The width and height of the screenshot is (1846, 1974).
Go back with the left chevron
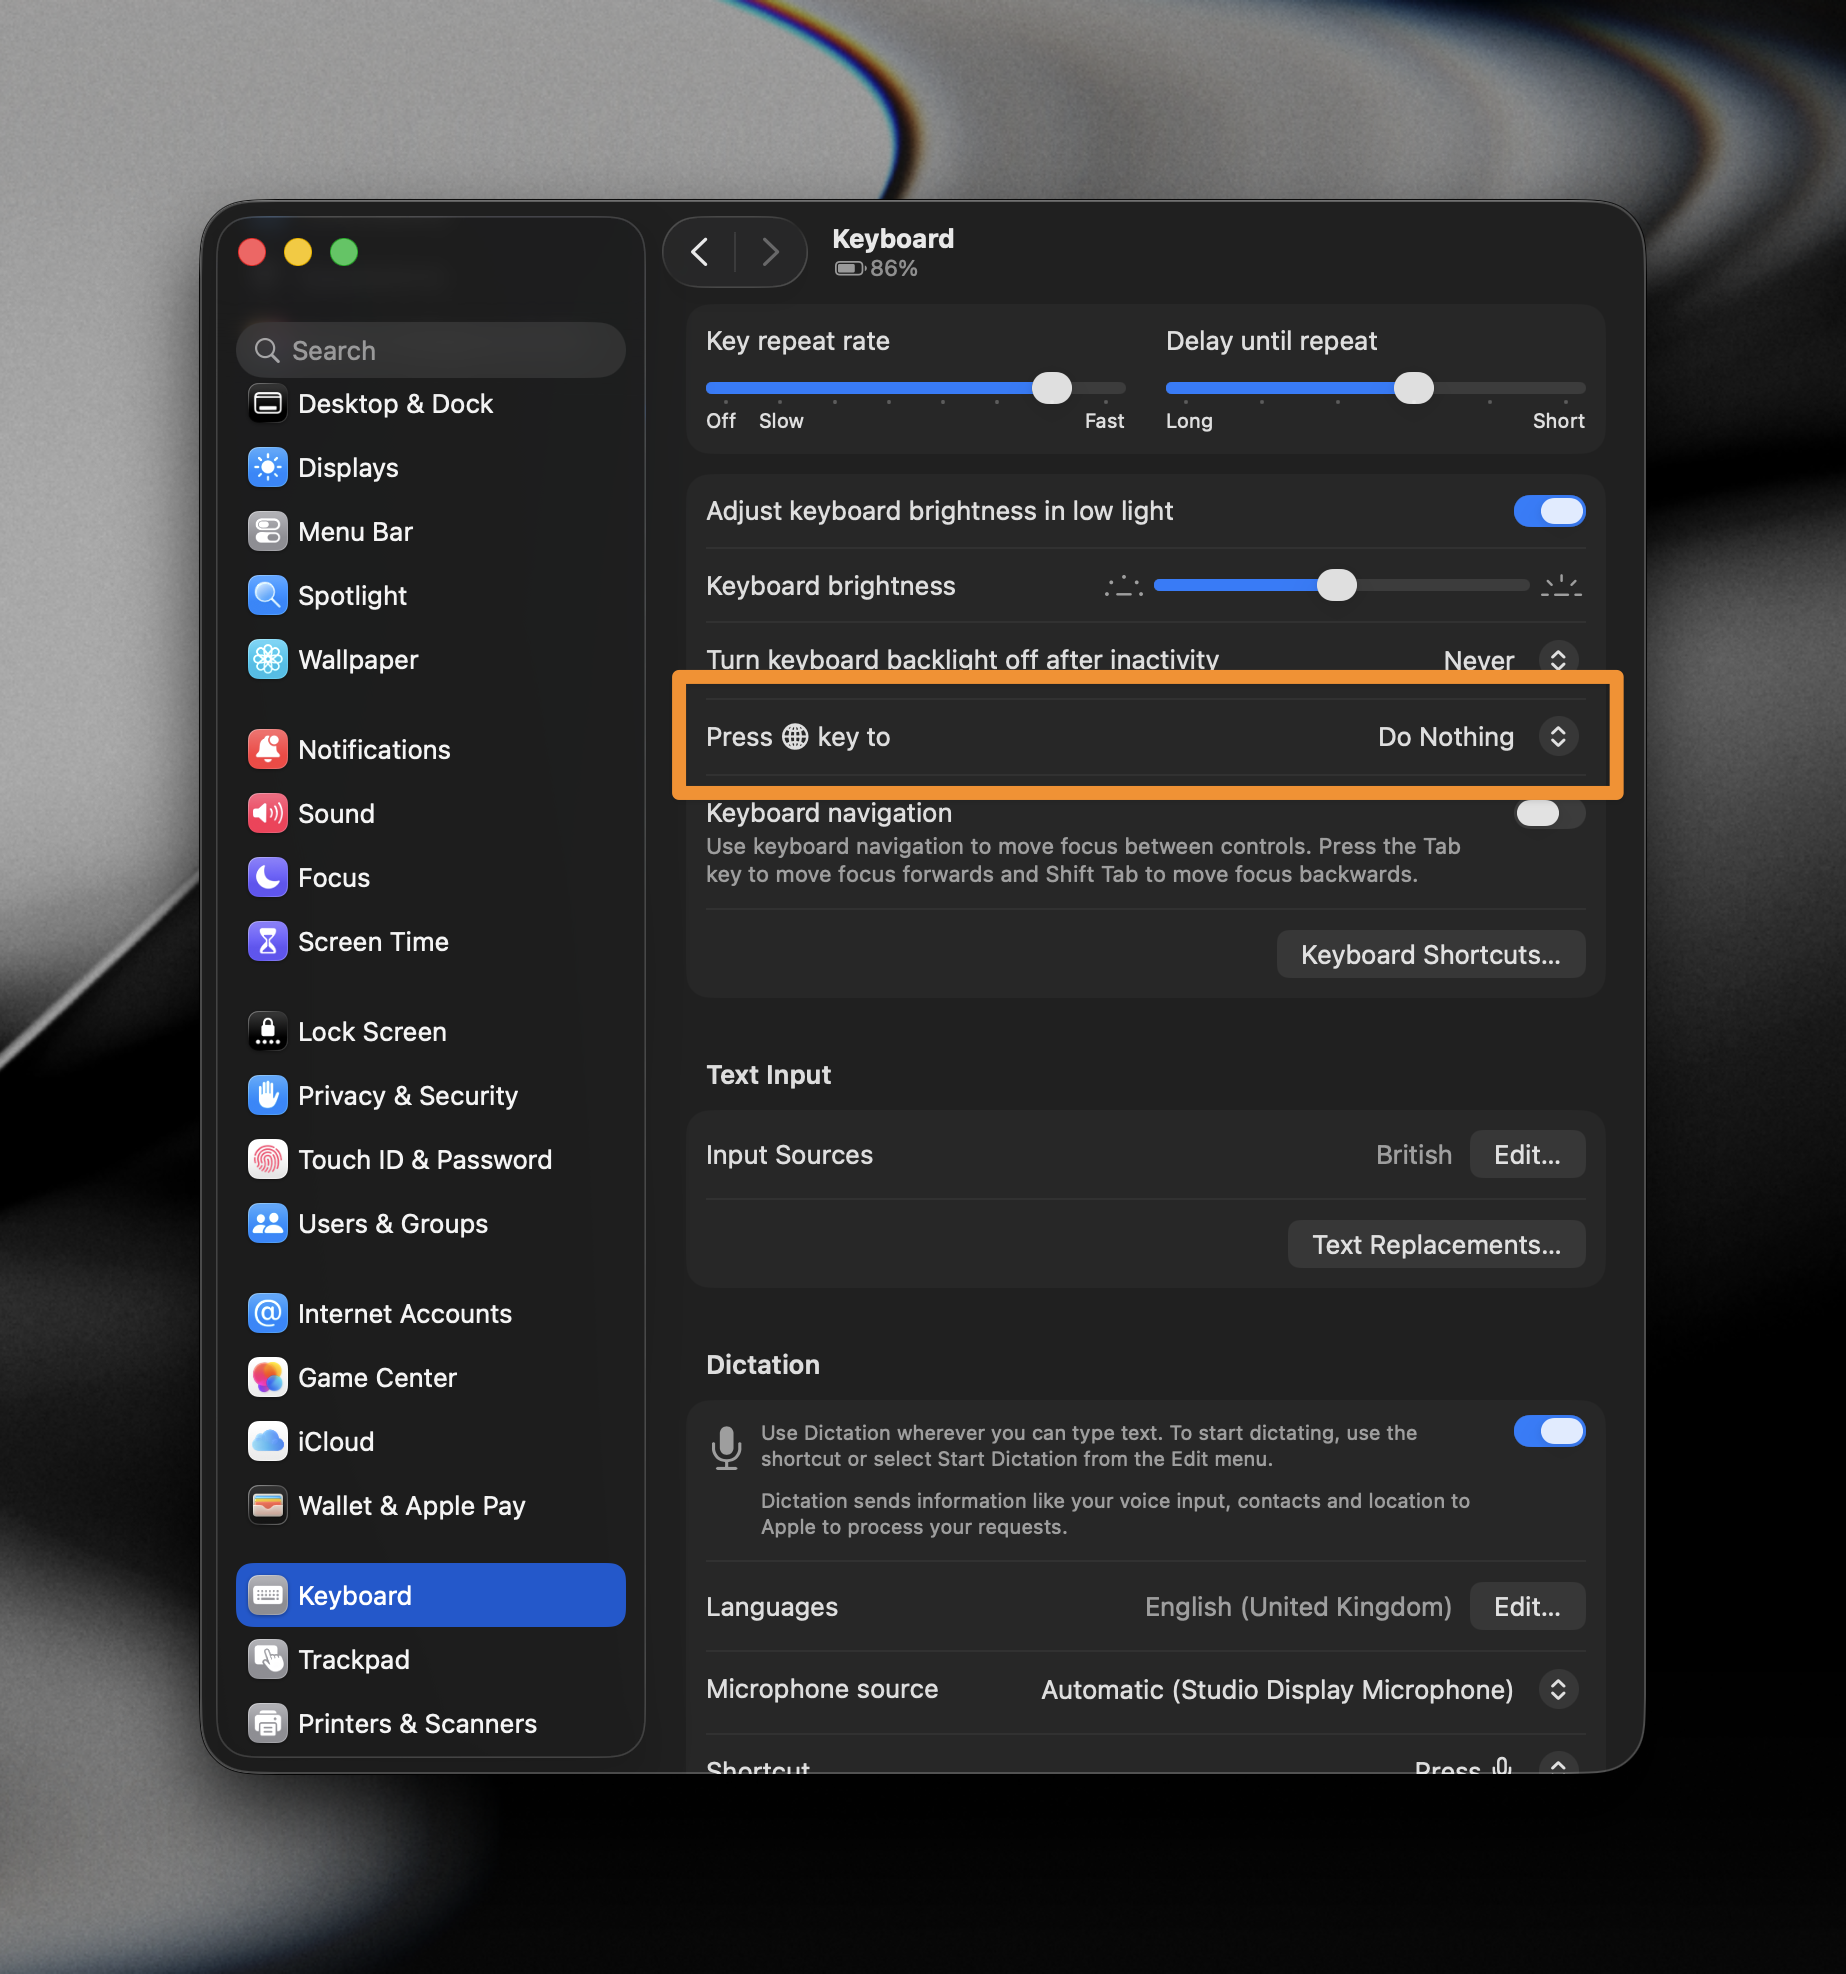(700, 252)
